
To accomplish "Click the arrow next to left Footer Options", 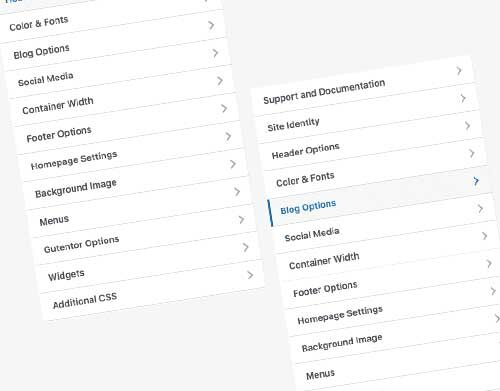I will click(x=228, y=136).
